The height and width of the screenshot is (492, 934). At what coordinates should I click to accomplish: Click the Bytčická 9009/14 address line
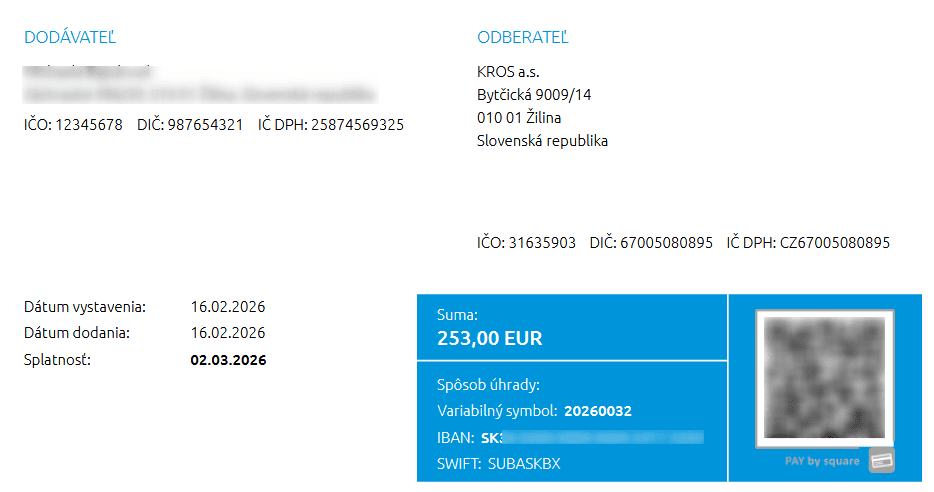[534, 95]
